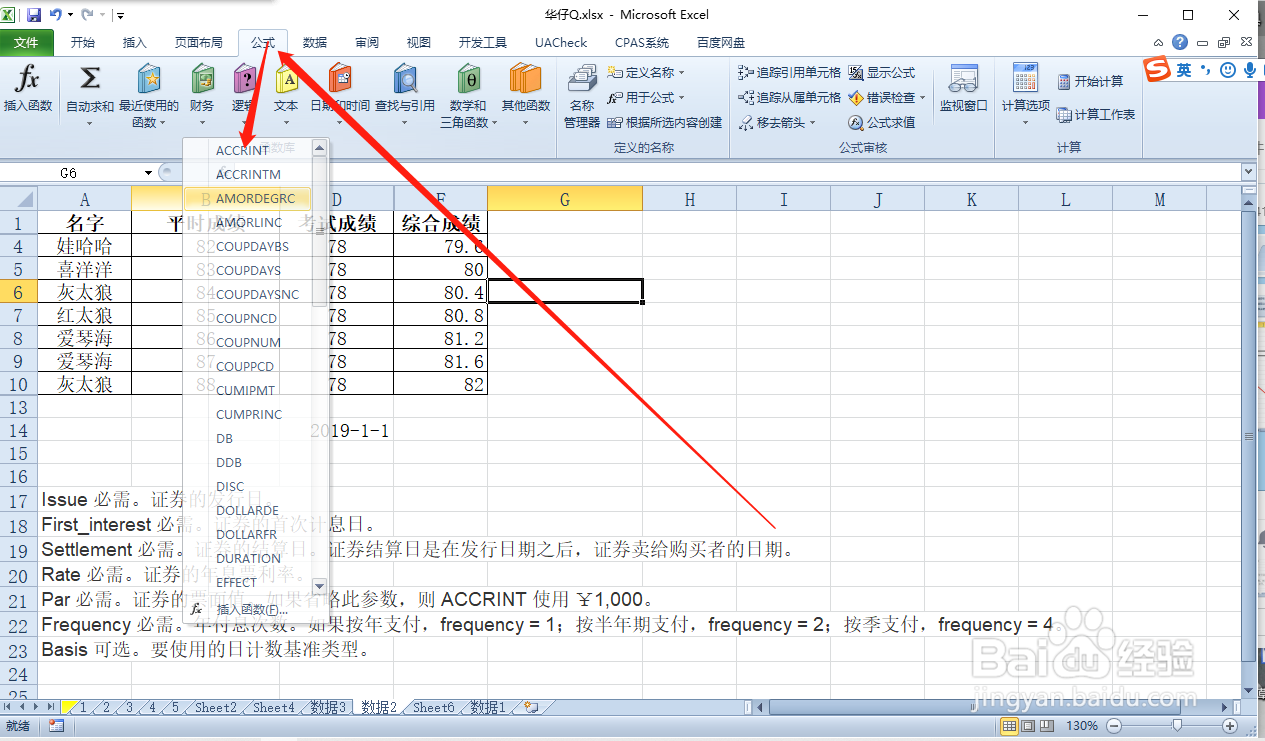Expand Error Checking (错误检查) dropdown
The width and height of the screenshot is (1265, 741).
pos(921,98)
